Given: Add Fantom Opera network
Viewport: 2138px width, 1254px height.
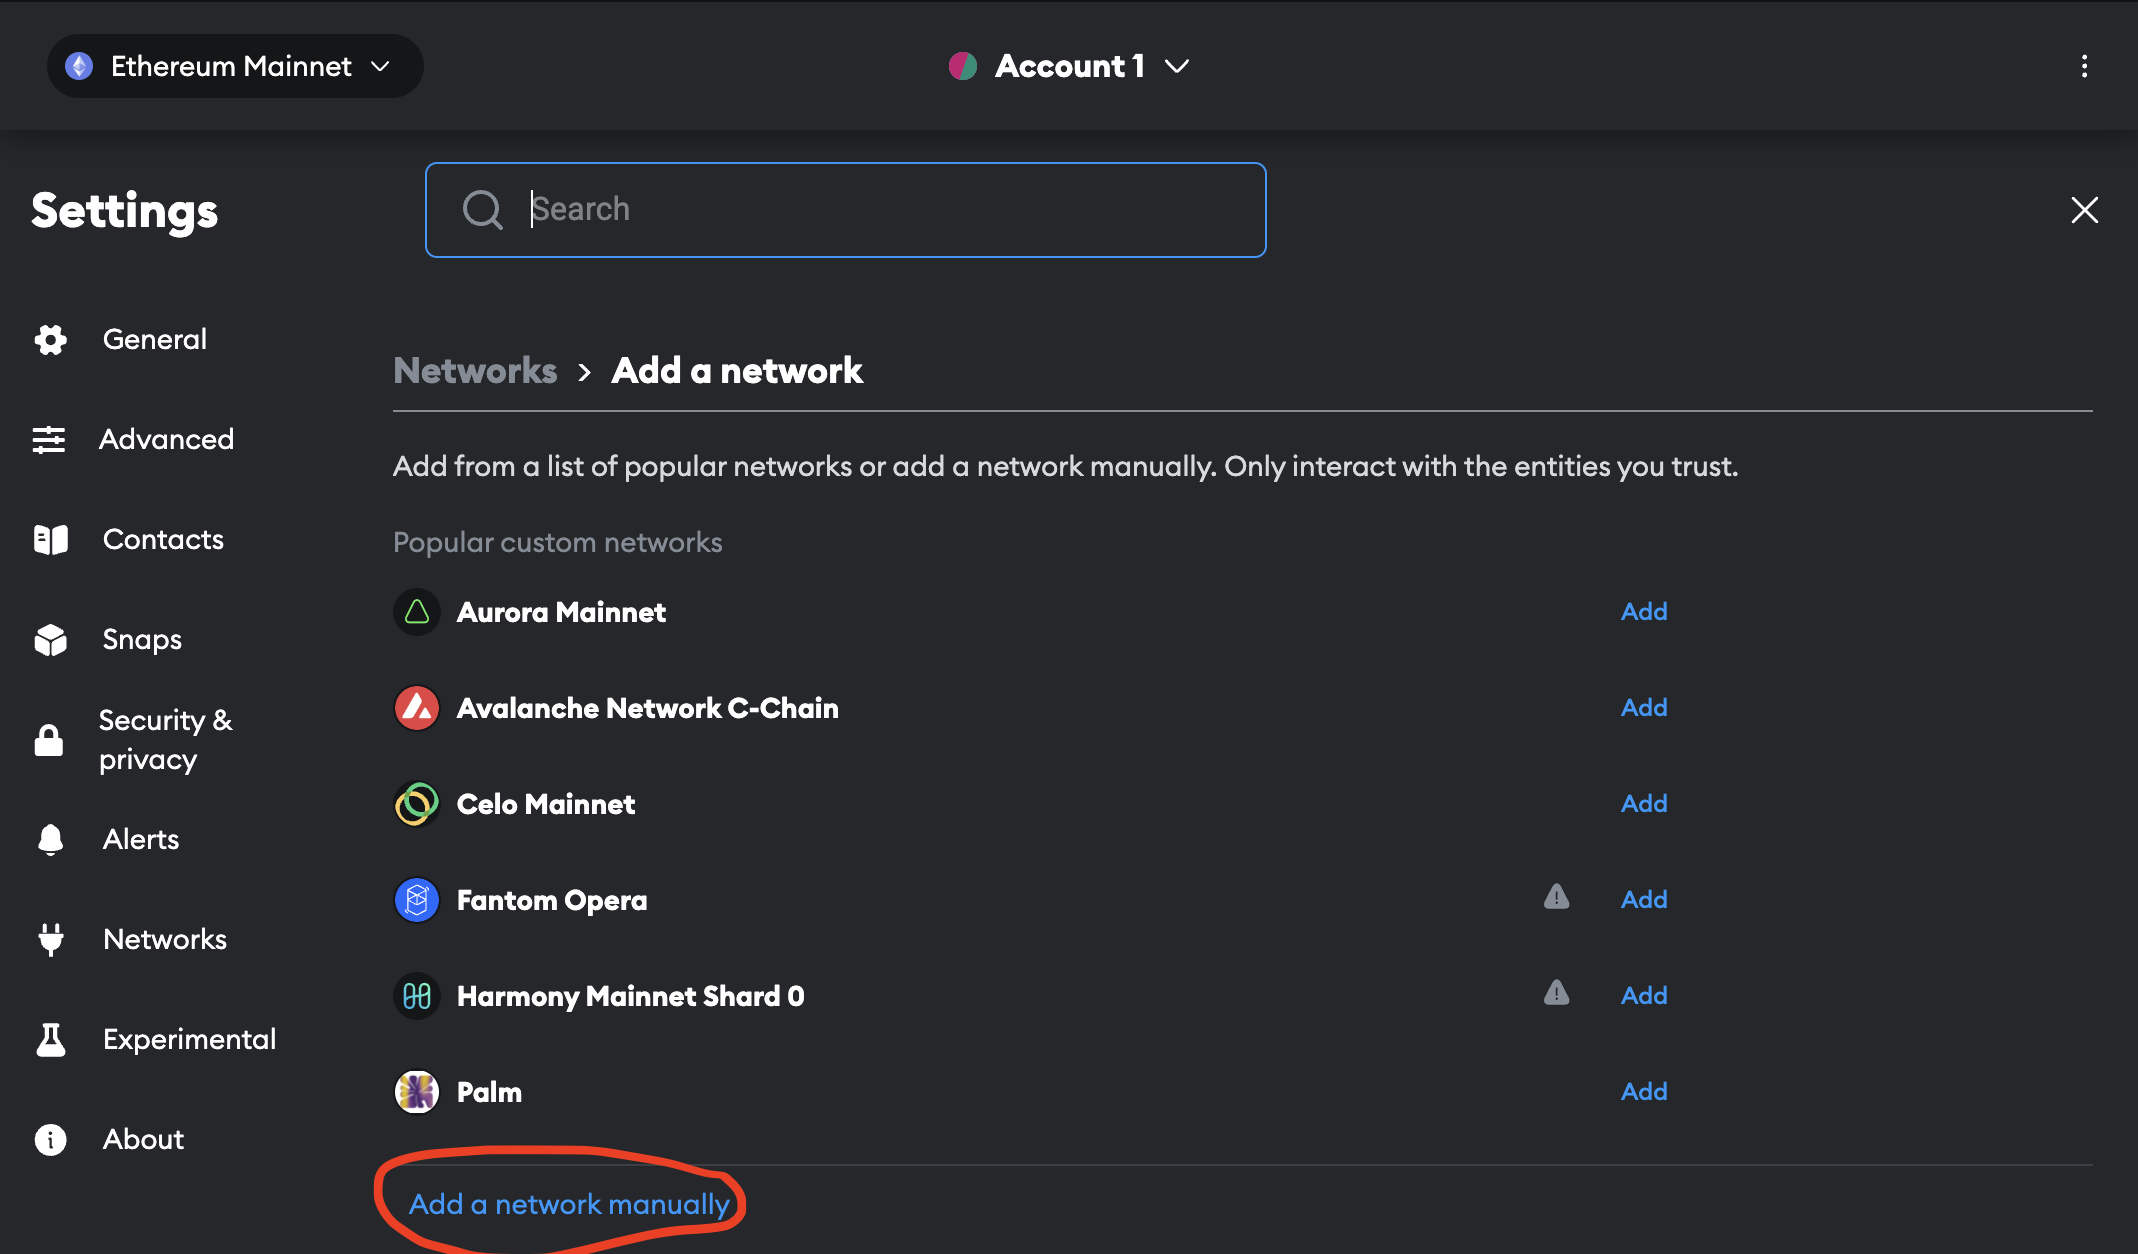Looking at the screenshot, I should coord(1644,900).
